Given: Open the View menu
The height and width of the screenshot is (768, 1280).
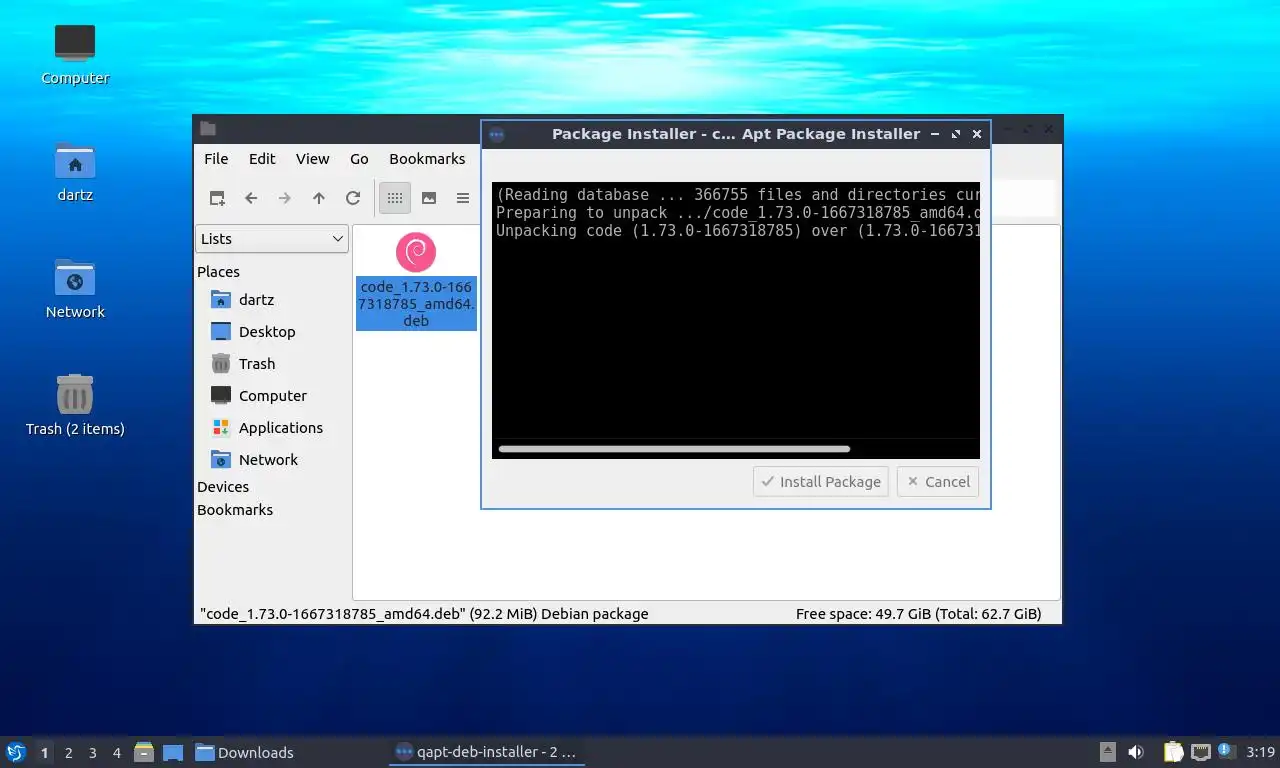Looking at the screenshot, I should coord(312,159).
